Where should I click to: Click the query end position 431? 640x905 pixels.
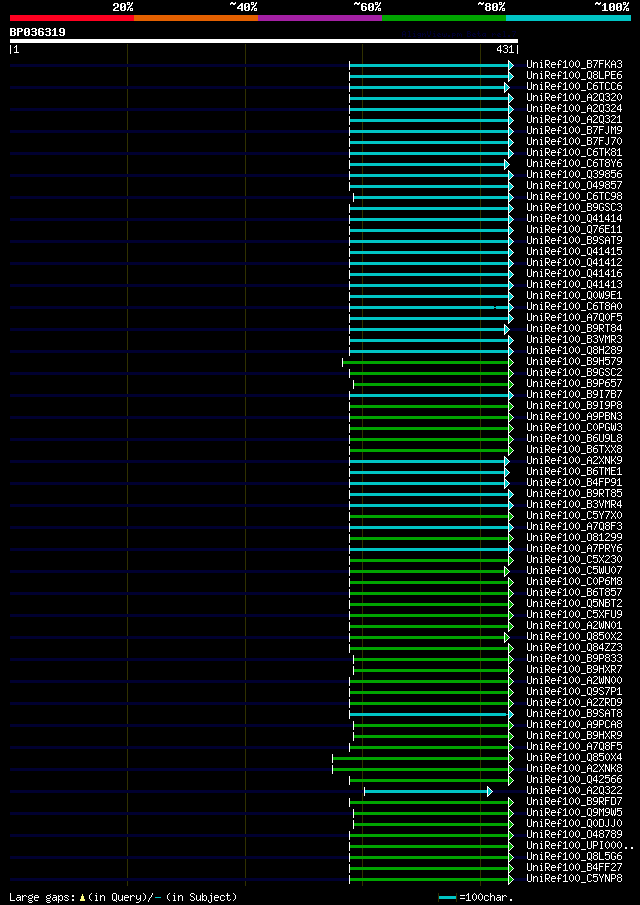coord(504,50)
